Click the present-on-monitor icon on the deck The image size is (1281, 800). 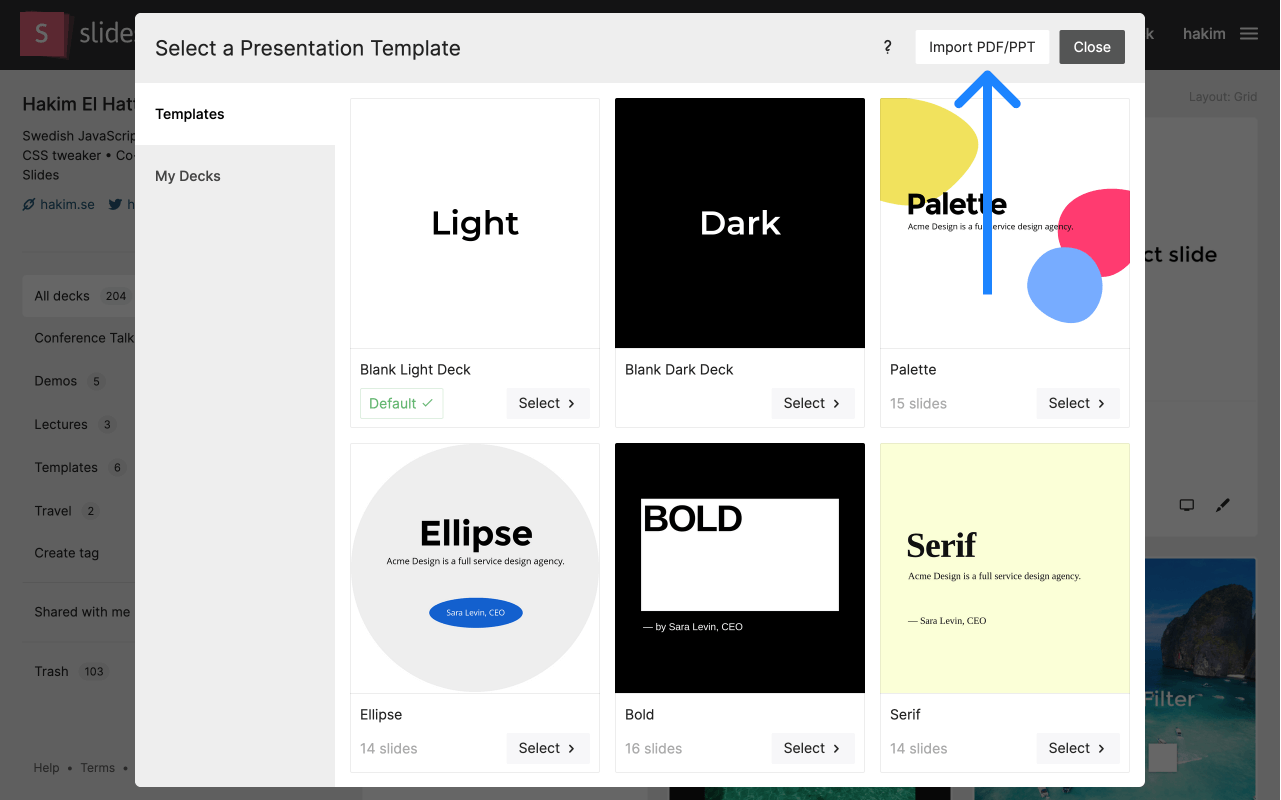(x=1186, y=505)
